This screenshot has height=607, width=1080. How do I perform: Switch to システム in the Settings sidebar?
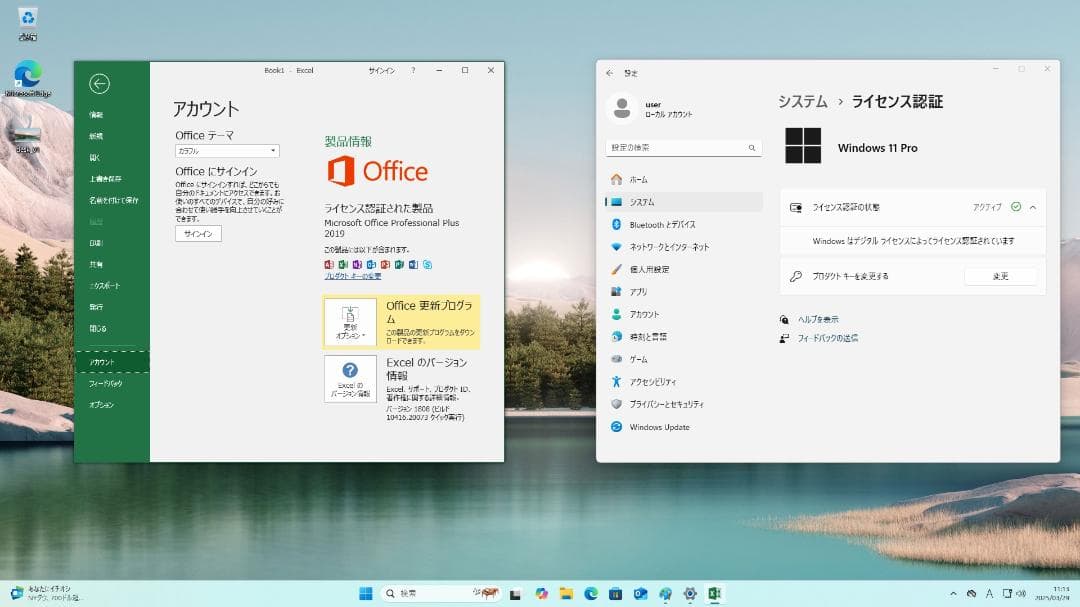[x=645, y=201]
